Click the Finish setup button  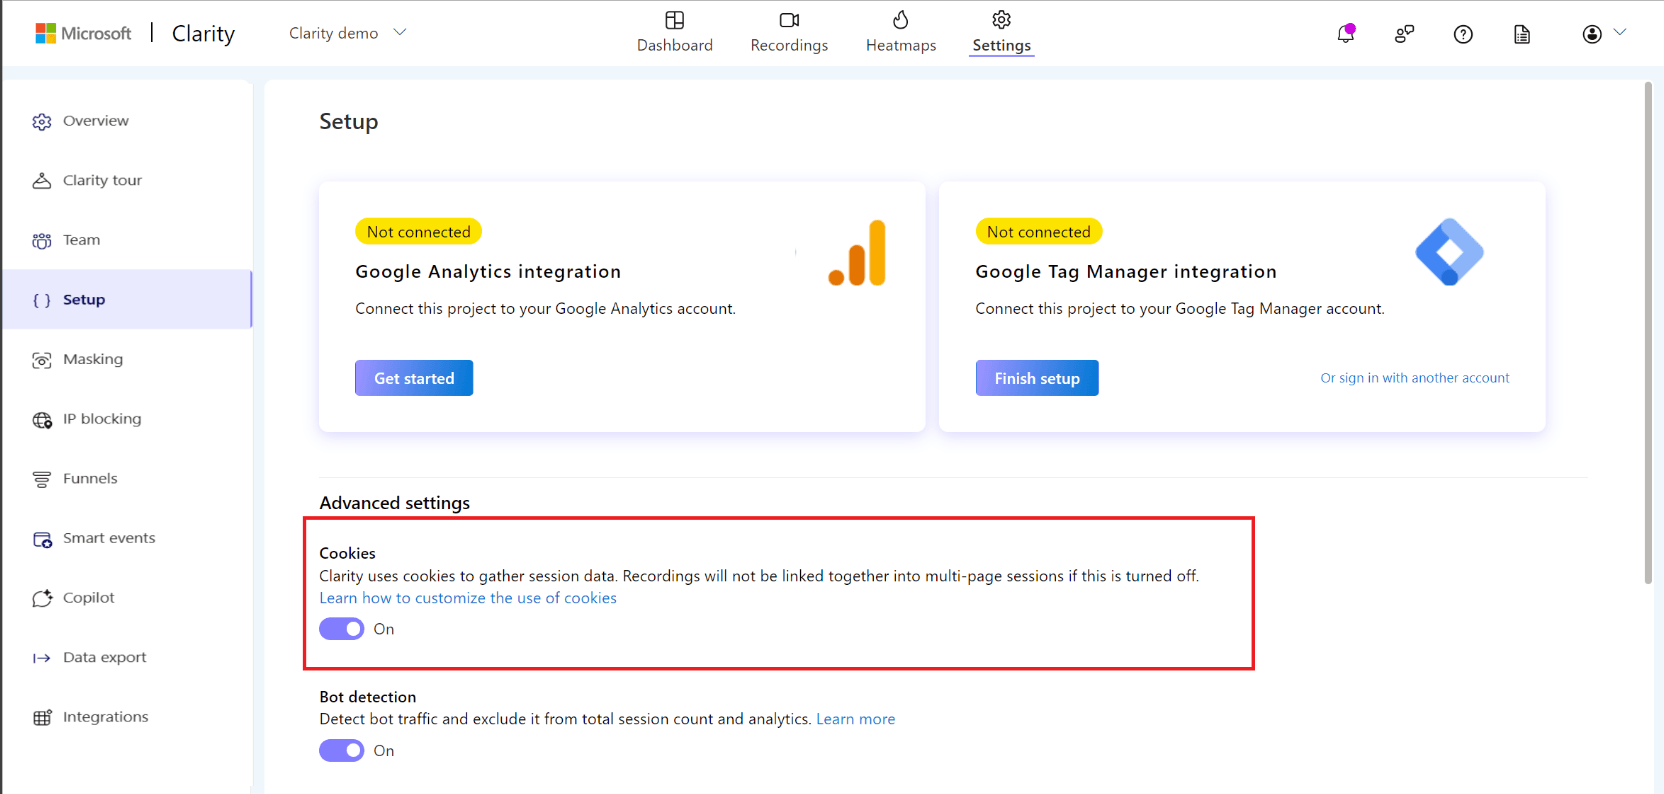tap(1037, 378)
